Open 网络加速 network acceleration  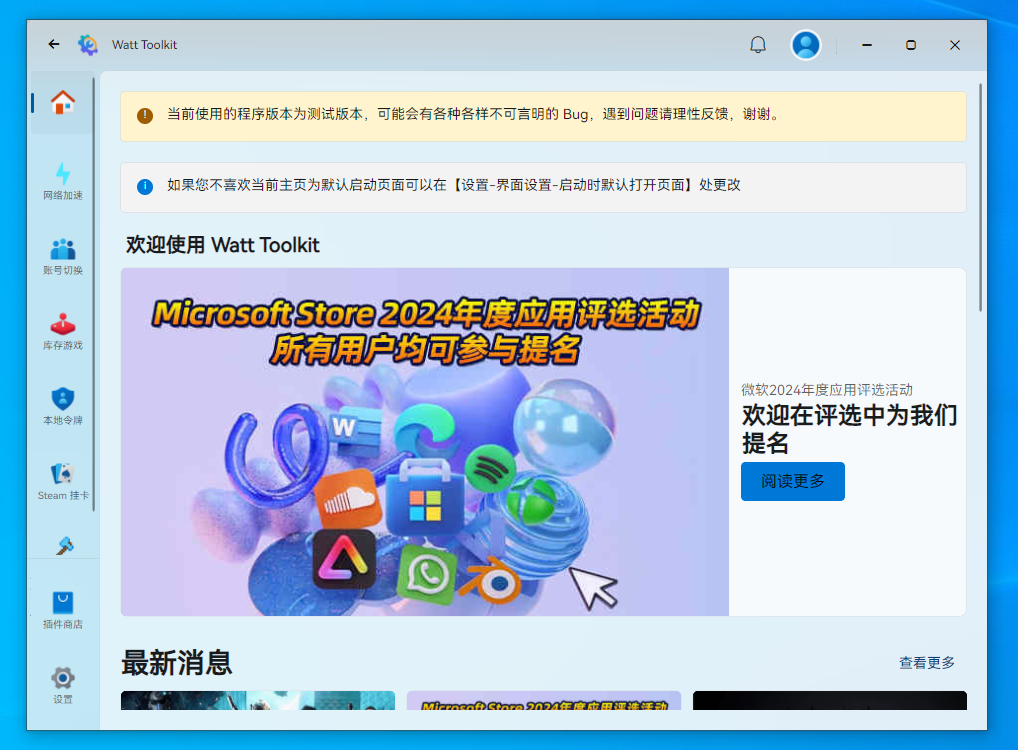(63, 181)
